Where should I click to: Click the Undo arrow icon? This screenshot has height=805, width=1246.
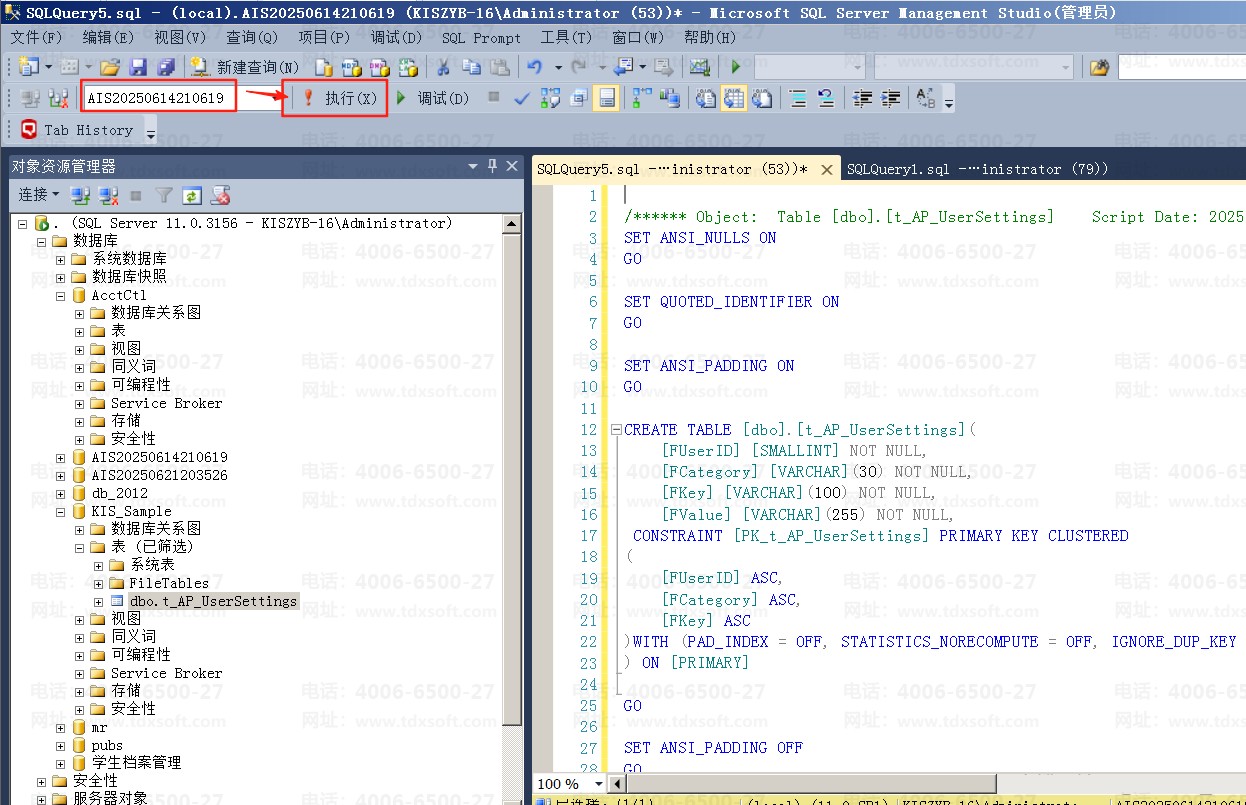[535, 67]
